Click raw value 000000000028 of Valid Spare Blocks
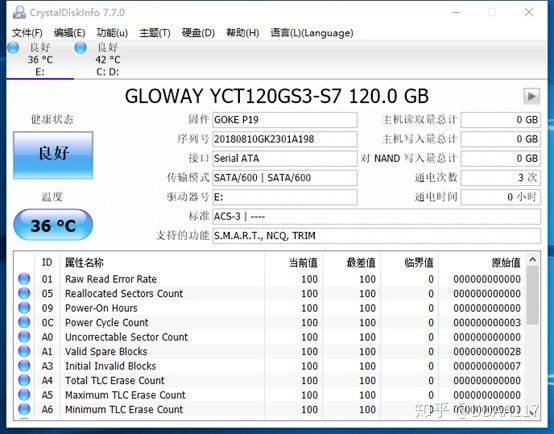Image resolution: width=554 pixels, height=434 pixels. [x=487, y=352]
